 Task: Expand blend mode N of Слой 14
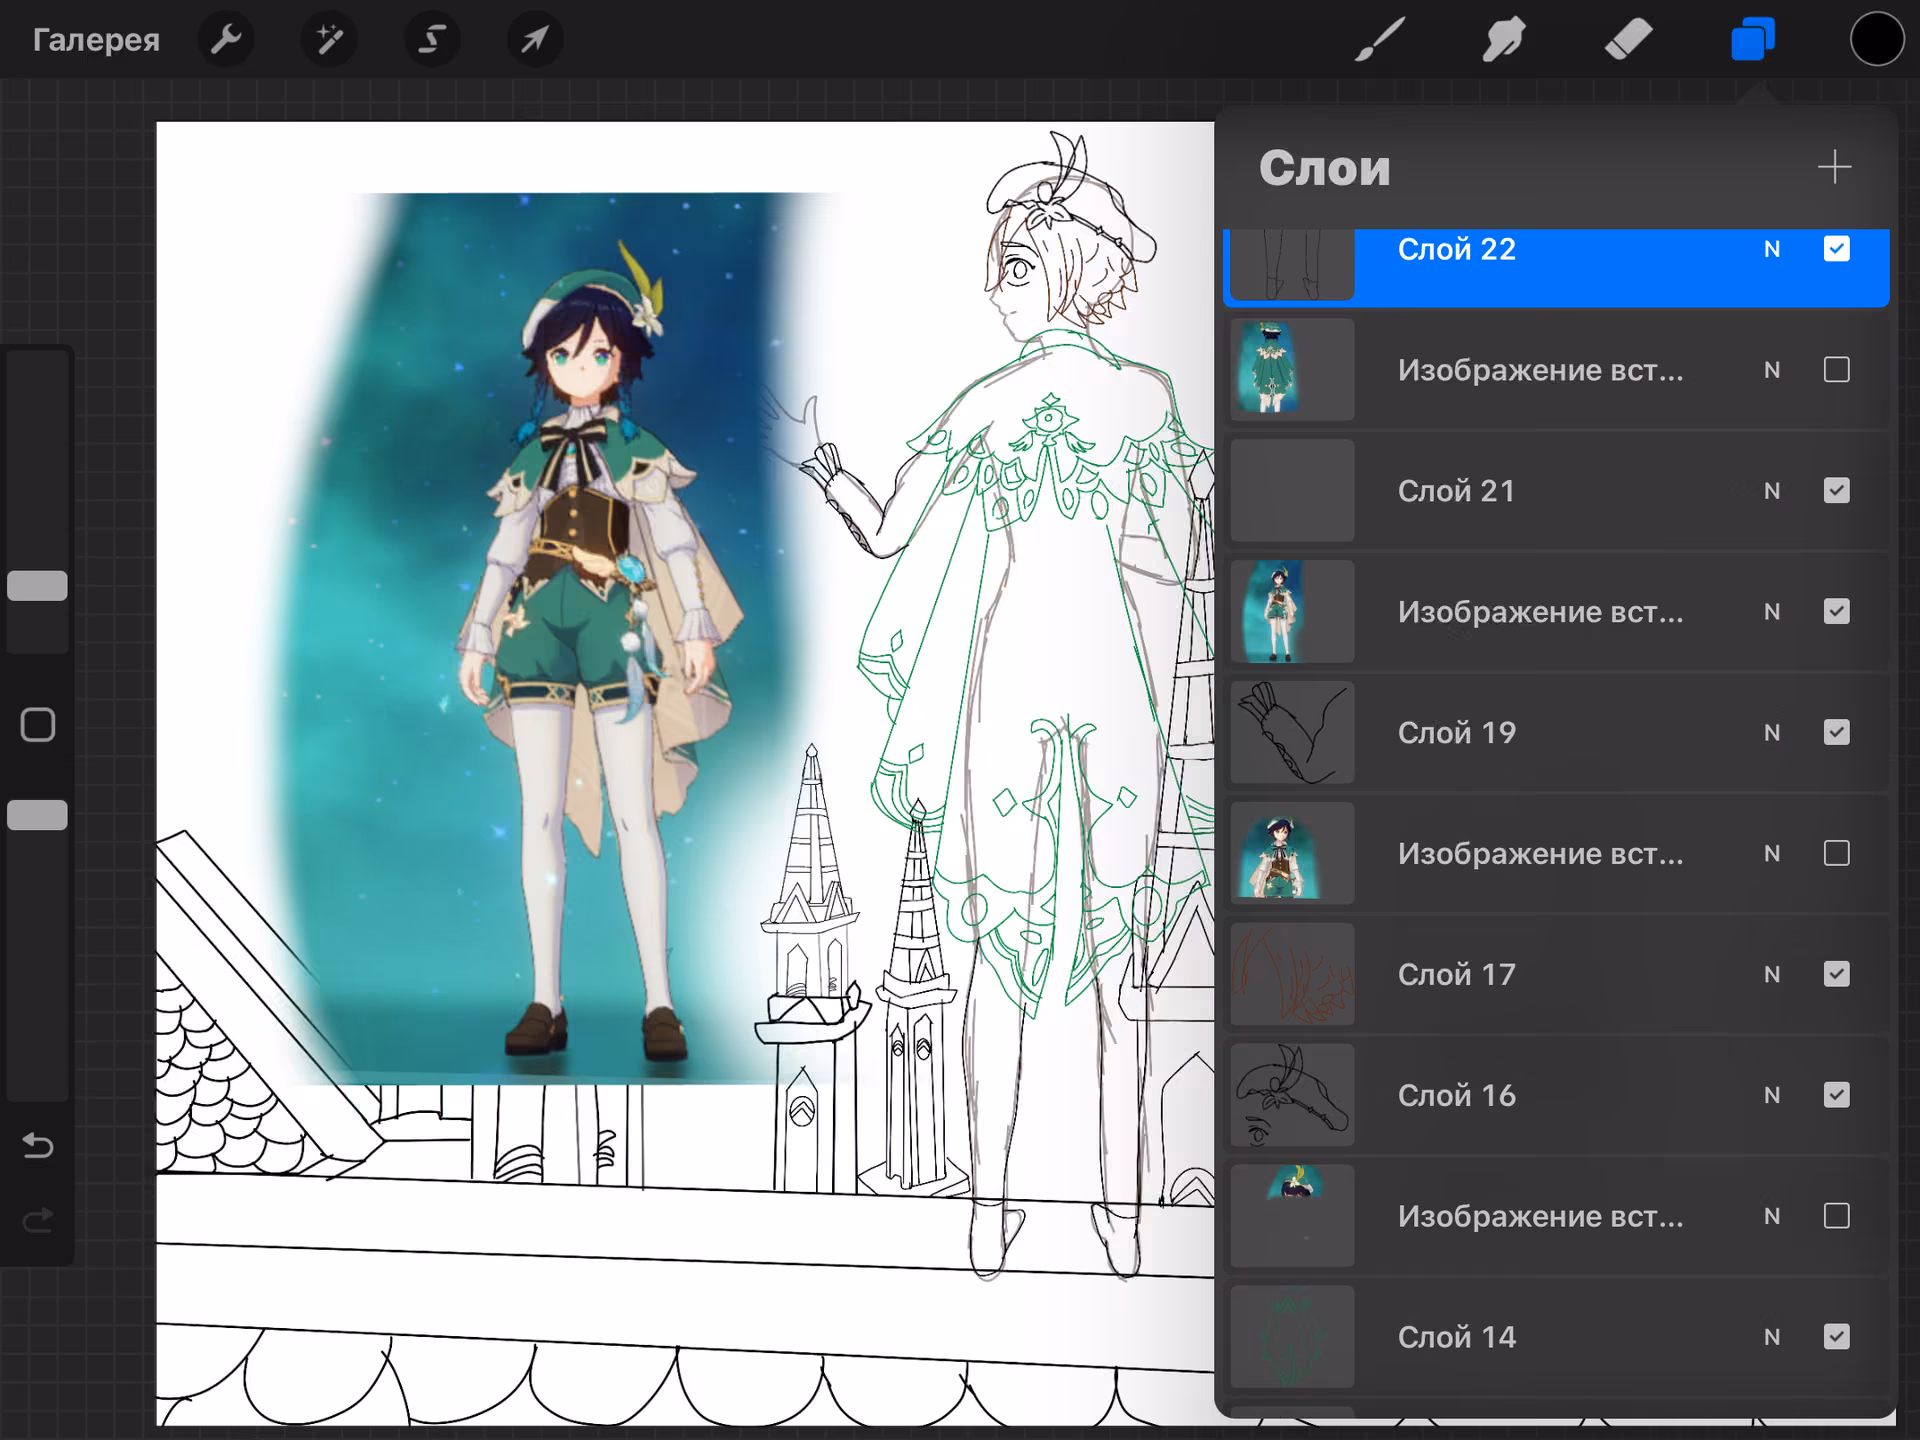(1772, 1338)
